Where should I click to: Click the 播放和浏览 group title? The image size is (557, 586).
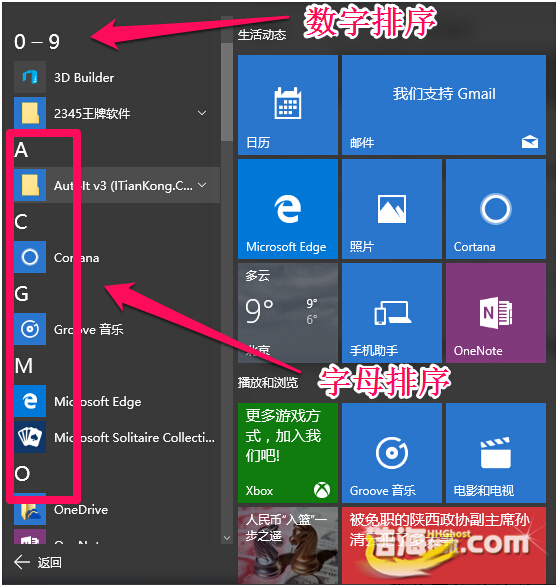tap(268, 382)
